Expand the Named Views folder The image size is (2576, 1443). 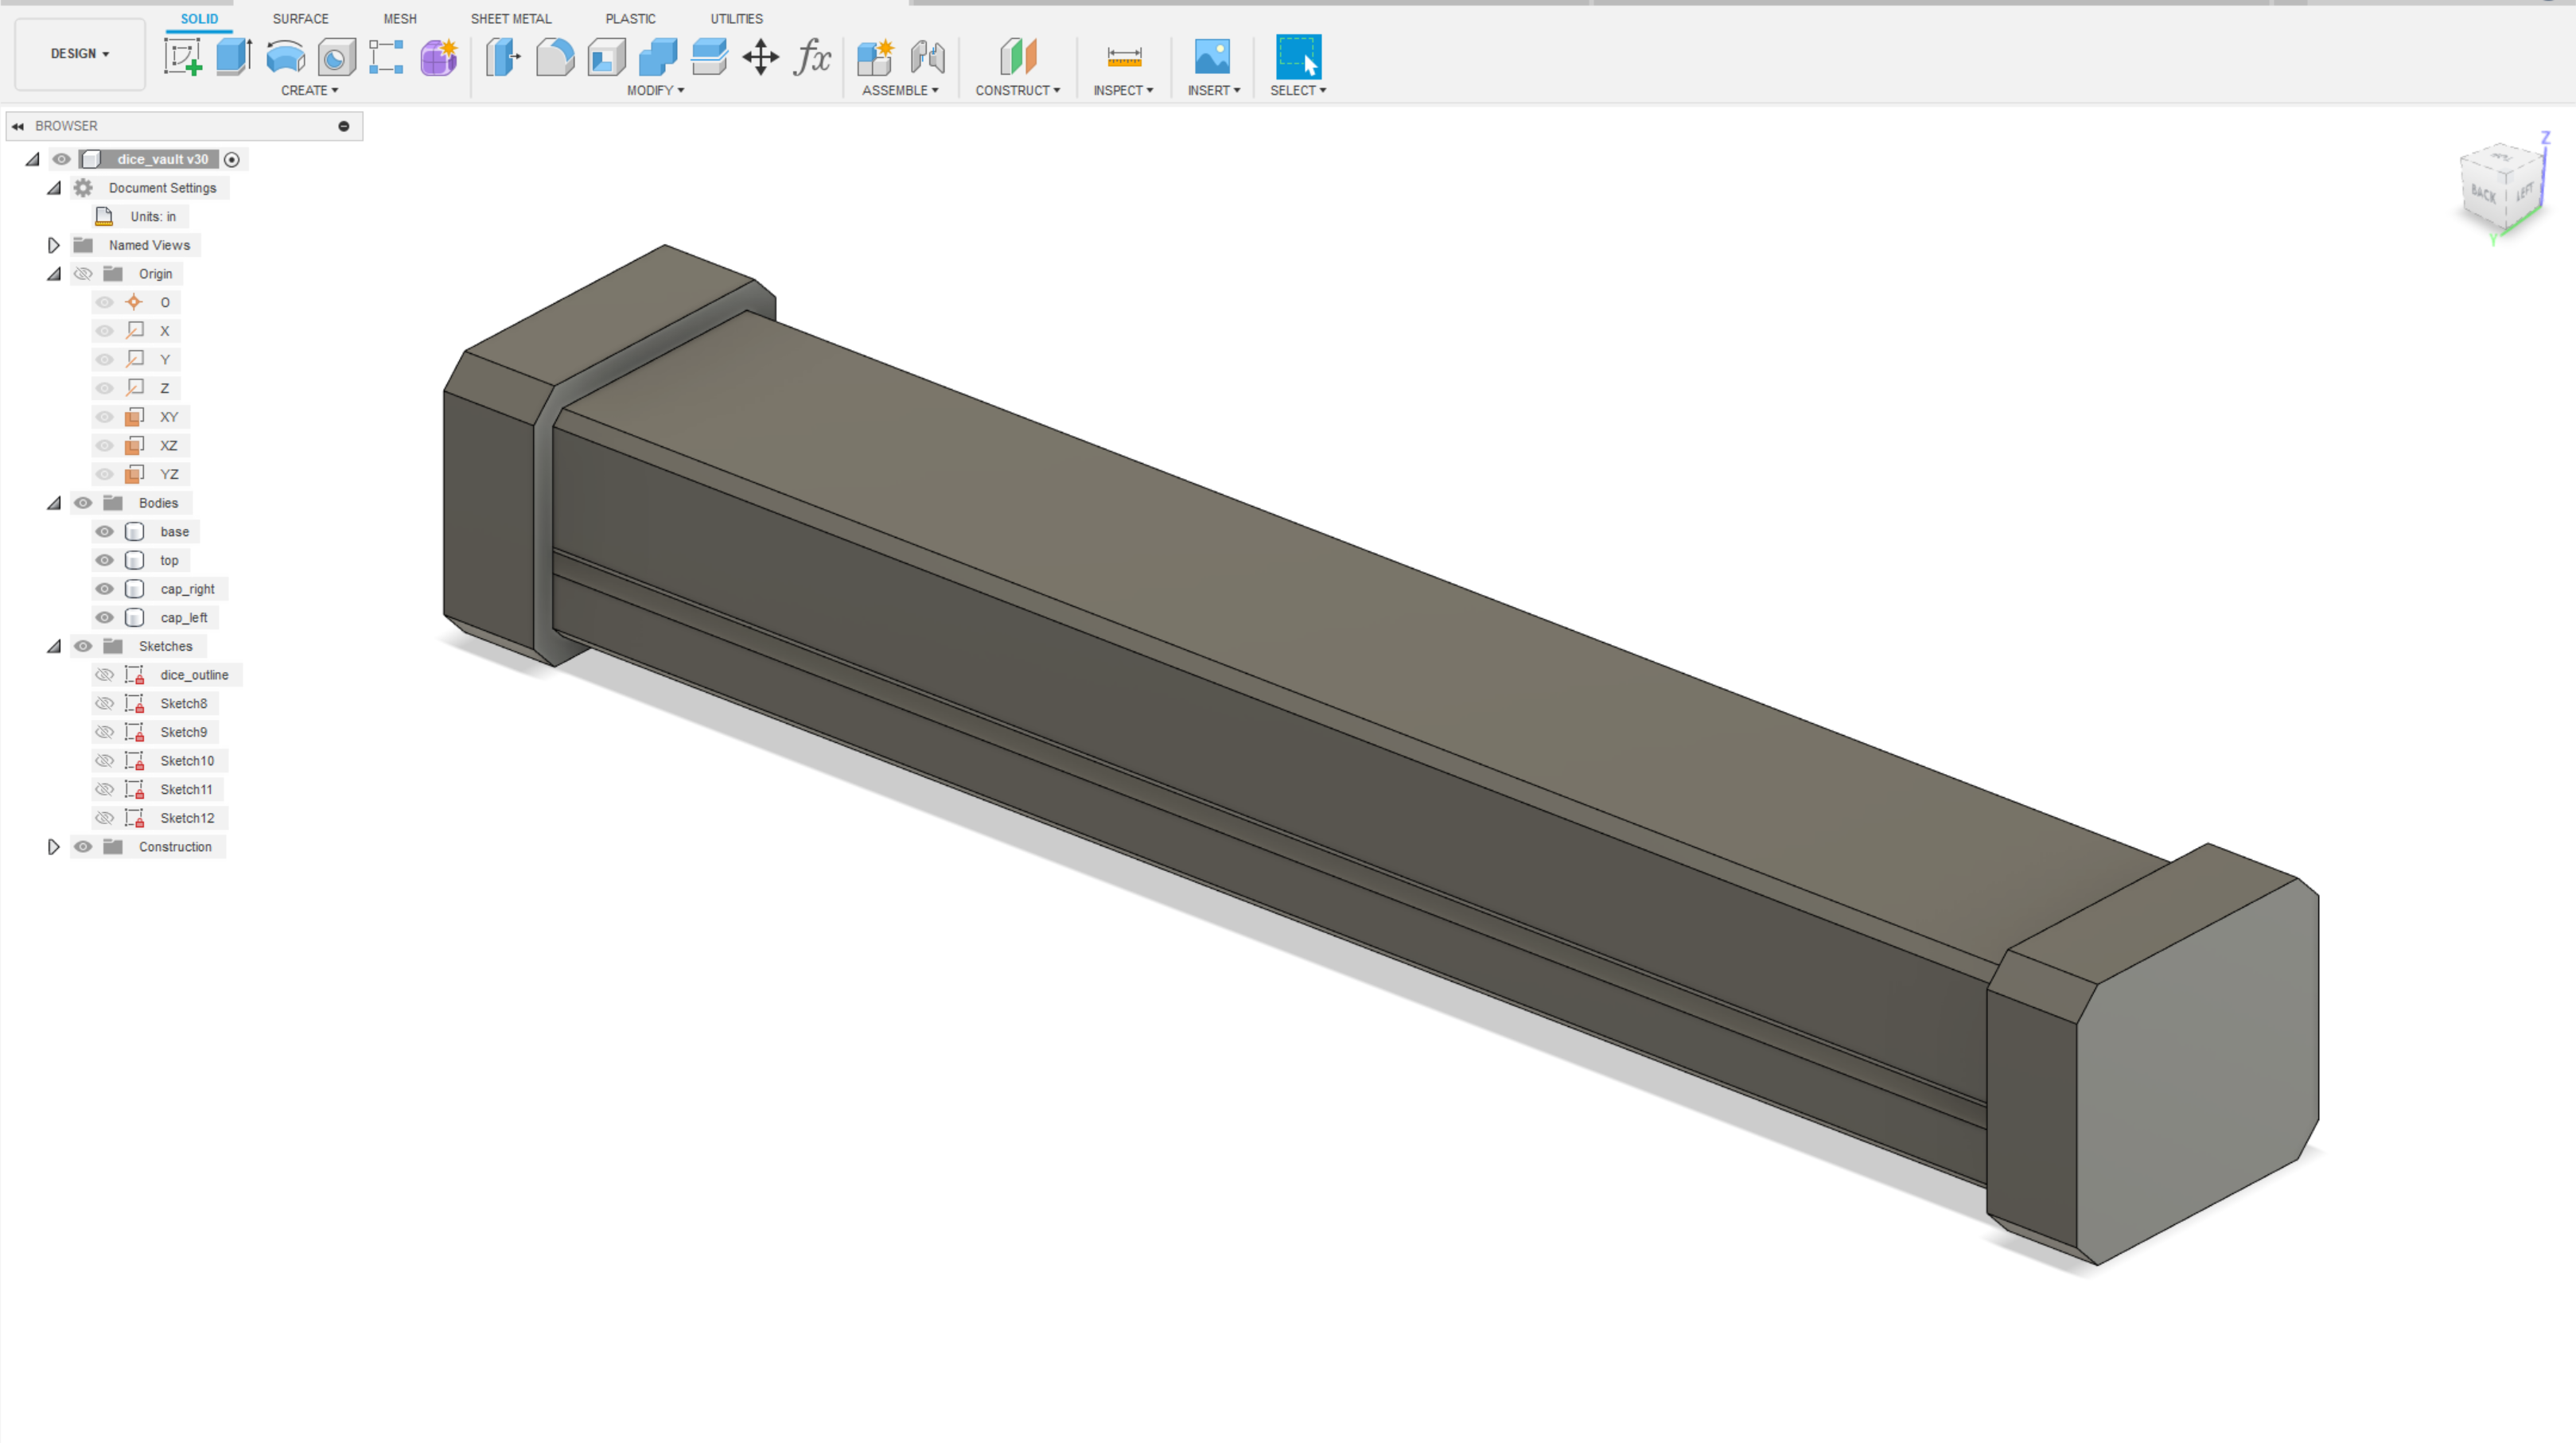click(54, 245)
